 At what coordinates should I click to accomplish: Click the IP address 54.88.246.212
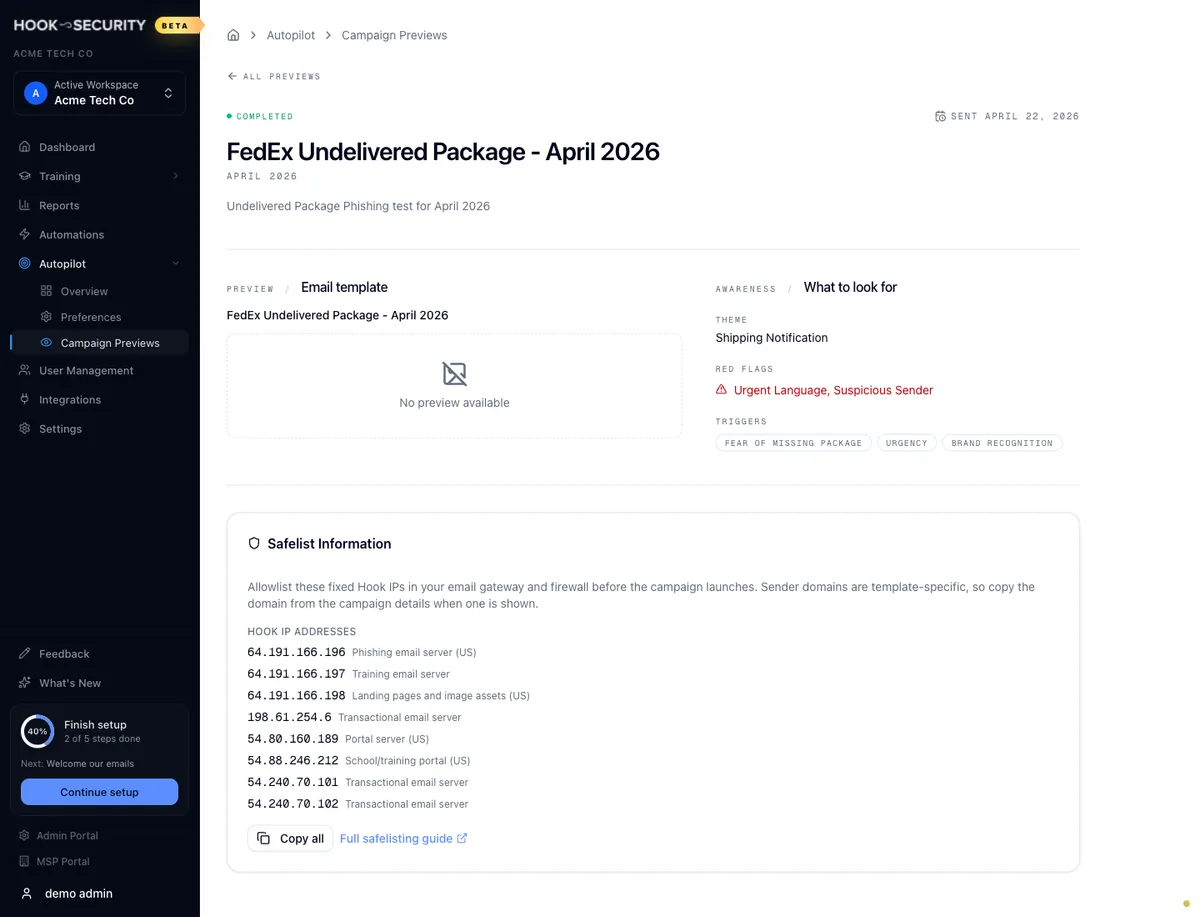pos(293,760)
